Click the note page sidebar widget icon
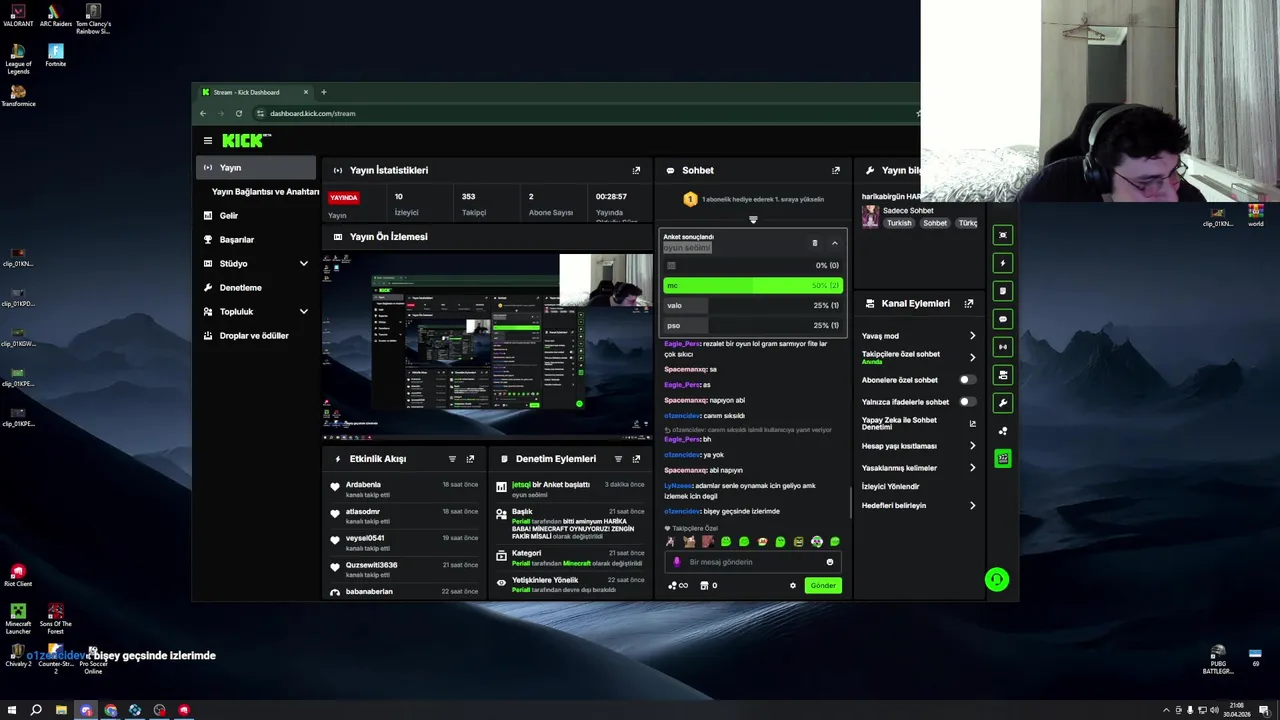 pos(1003,291)
